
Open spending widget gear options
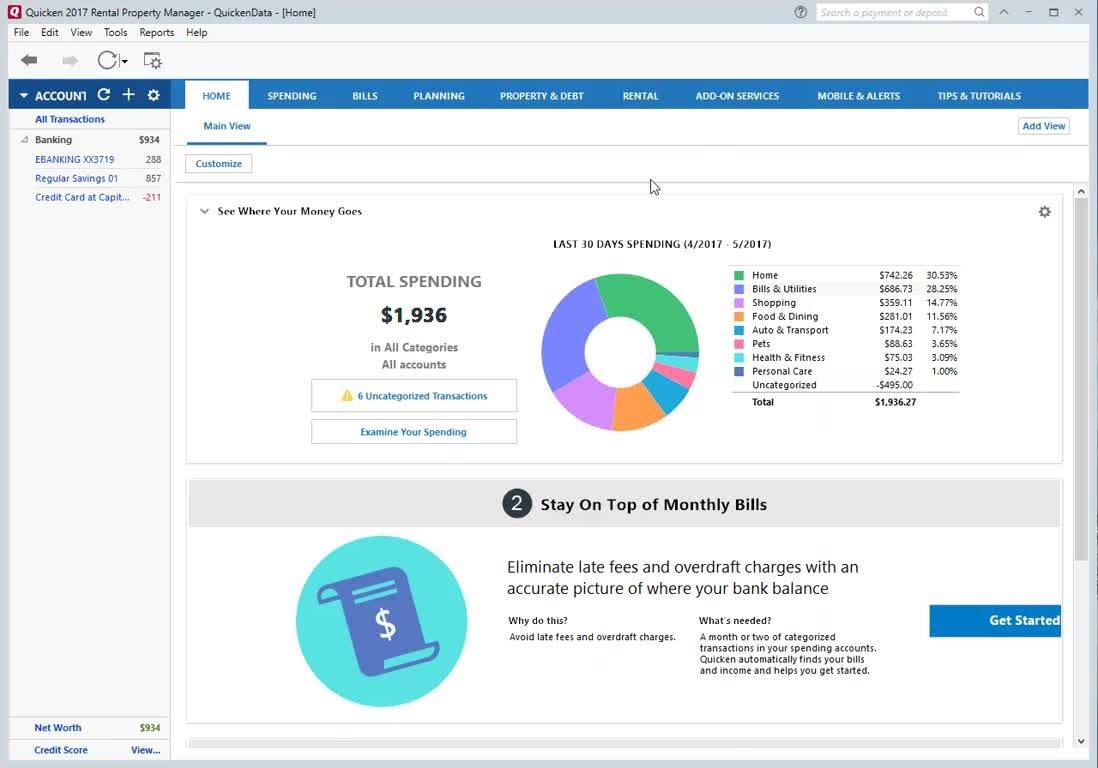[1044, 212]
